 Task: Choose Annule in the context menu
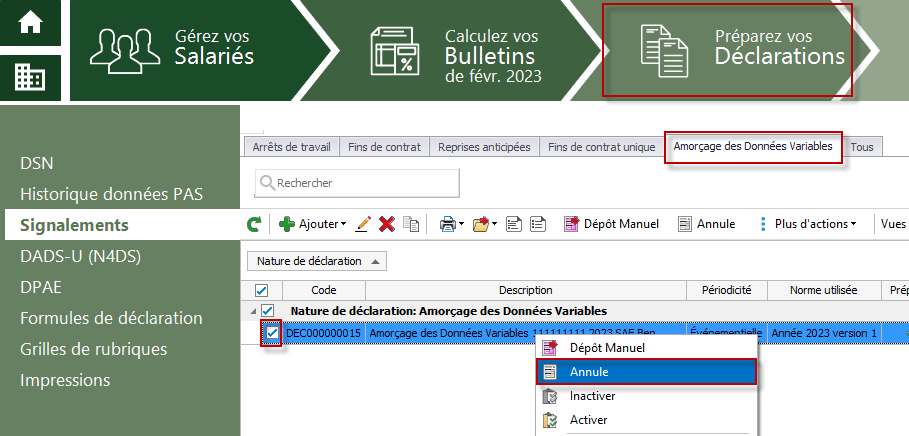[647, 372]
